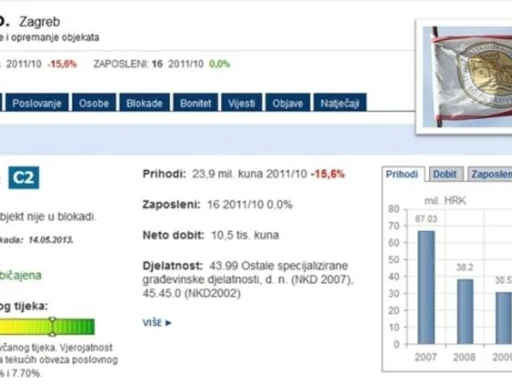Click the 67.03 value label on chart
Screen dimensions: 512x384
click(x=426, y=219)
